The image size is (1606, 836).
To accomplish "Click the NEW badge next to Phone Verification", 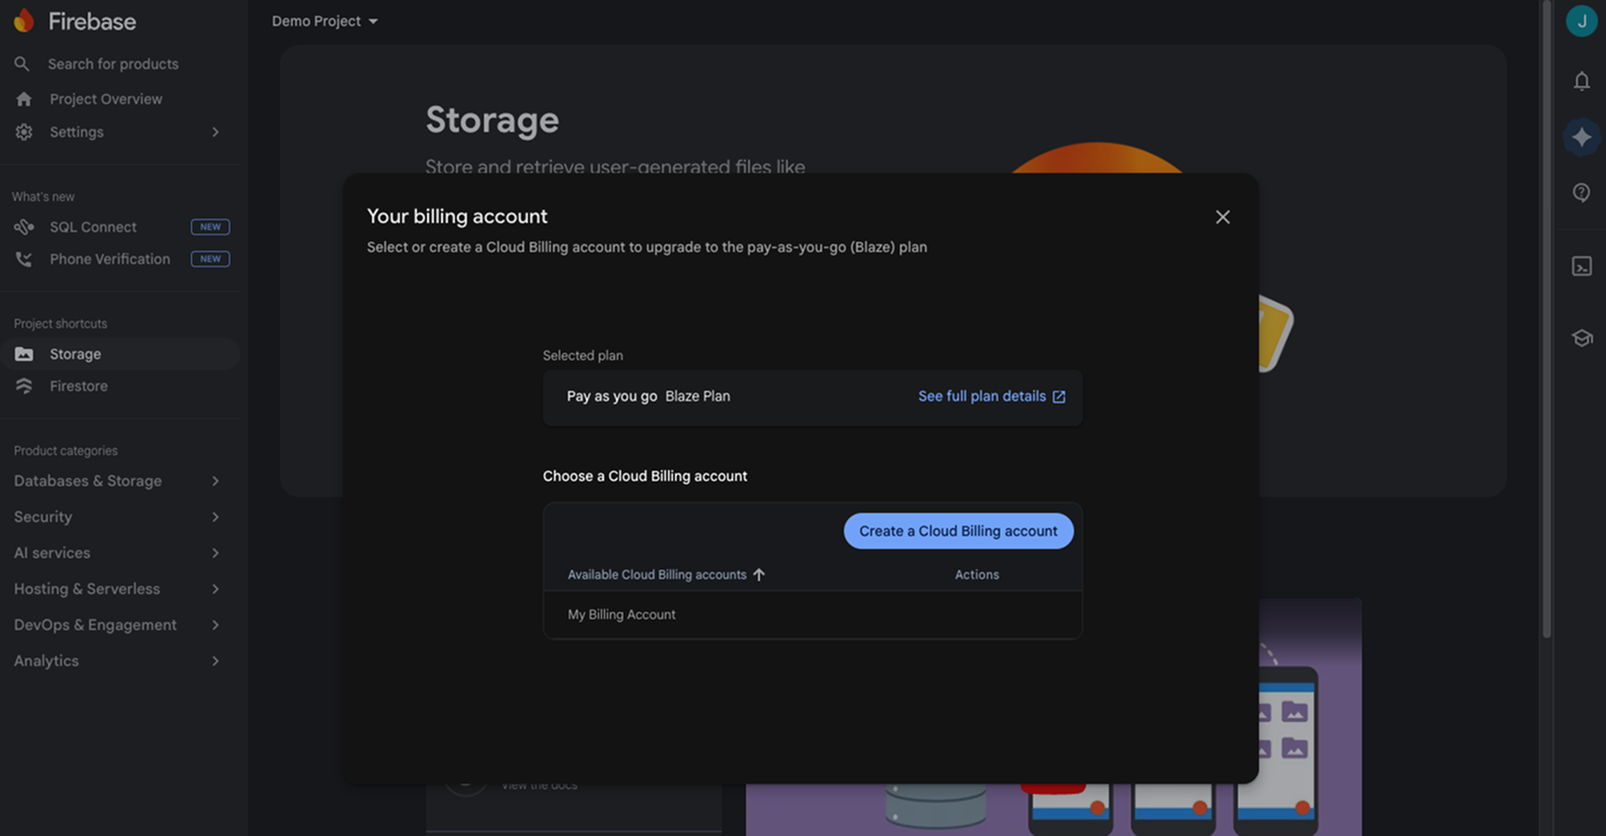I will coord(210,259).
